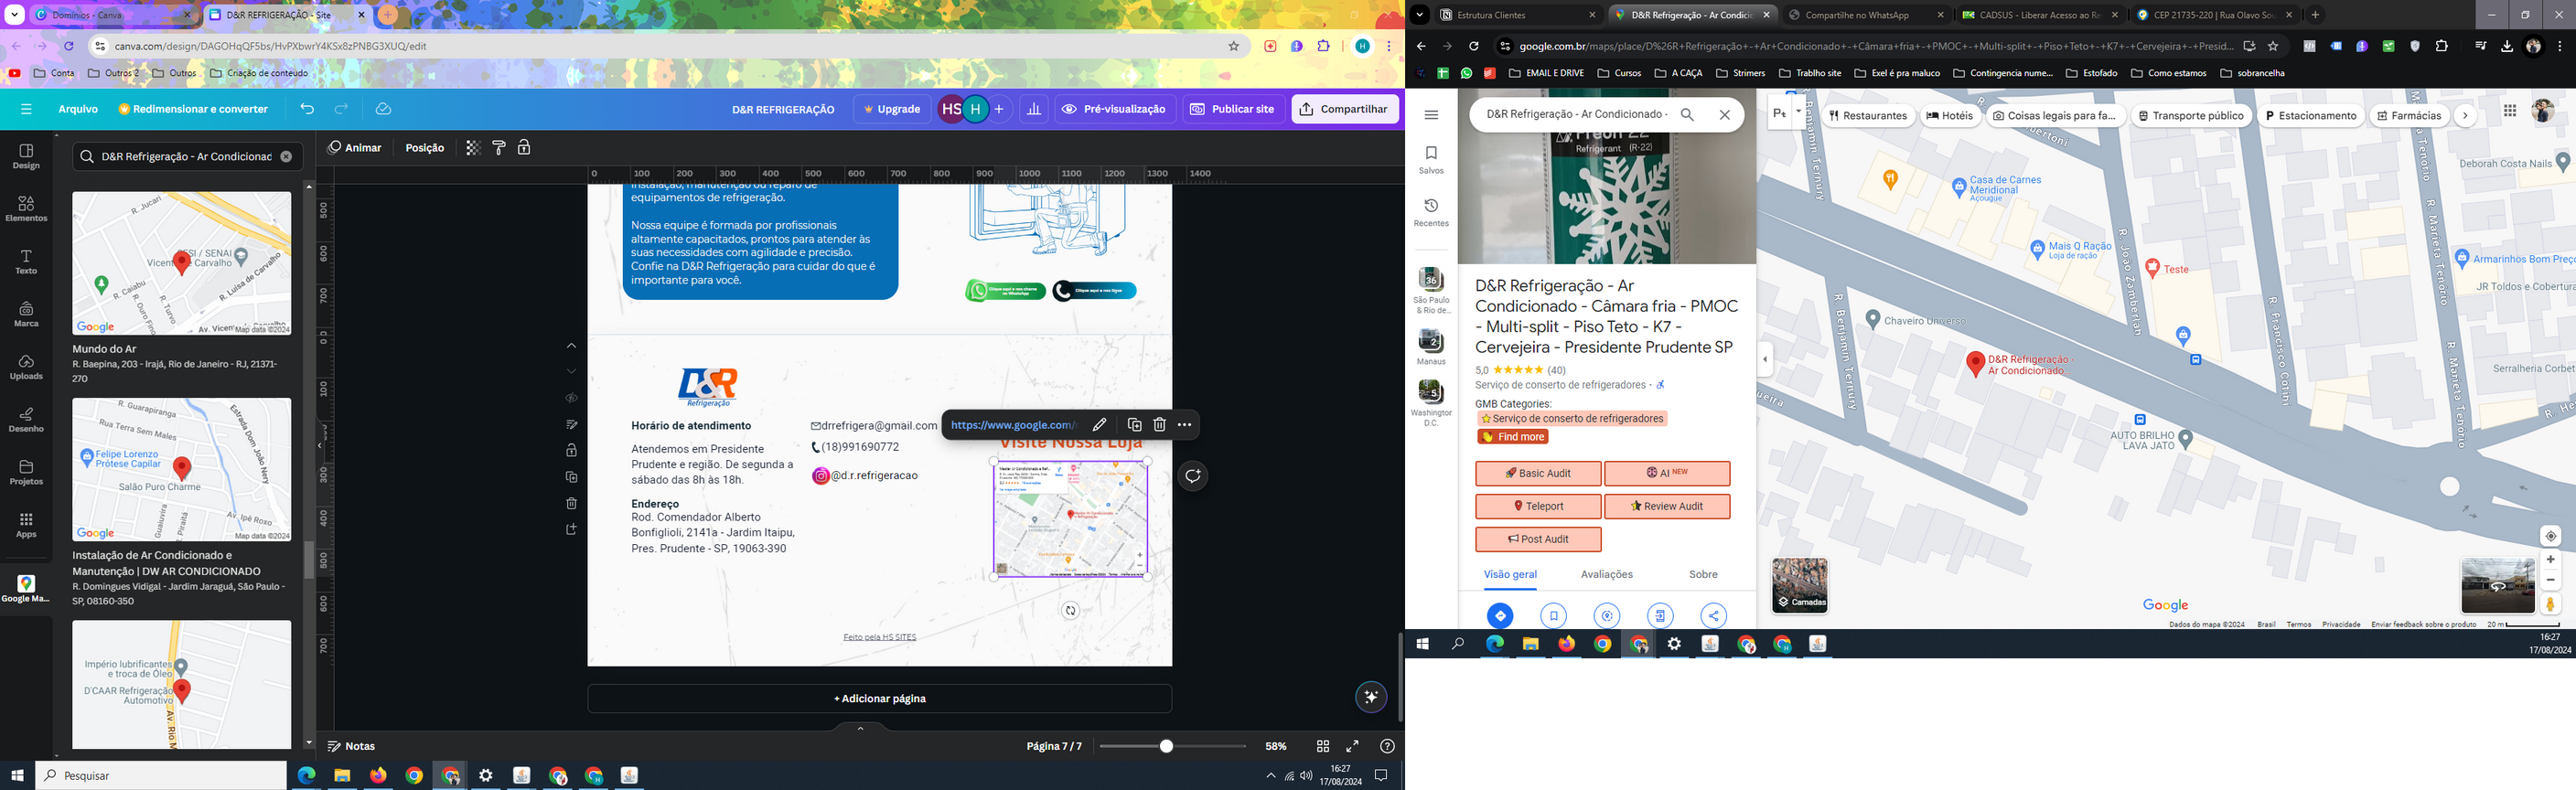Open the Design side panel
2576x790 pixels.
(26, 156)
